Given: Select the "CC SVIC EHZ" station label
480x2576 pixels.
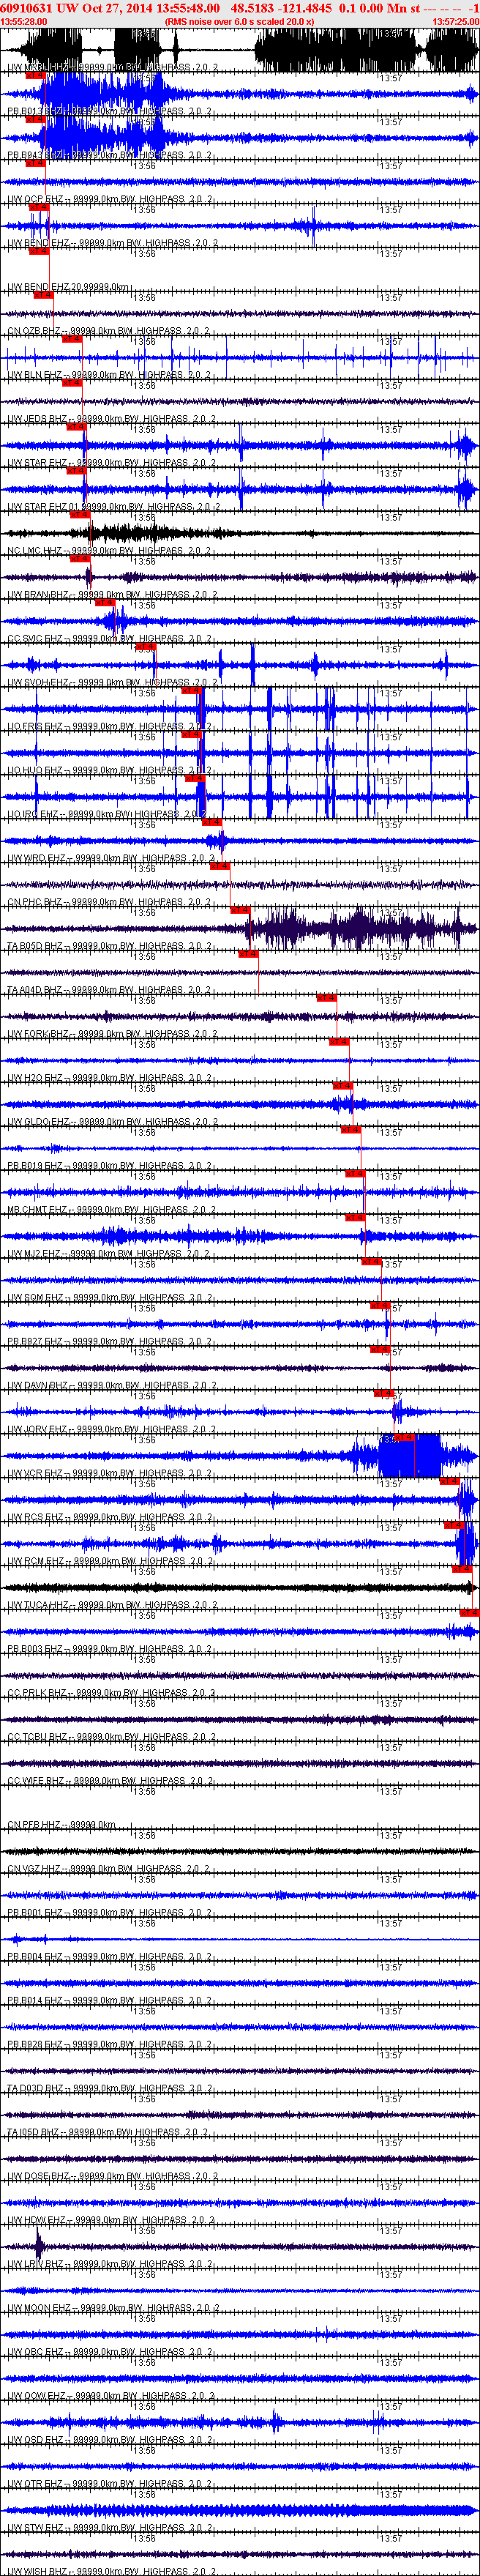Looking at the screenshot, I should [35, 639].
